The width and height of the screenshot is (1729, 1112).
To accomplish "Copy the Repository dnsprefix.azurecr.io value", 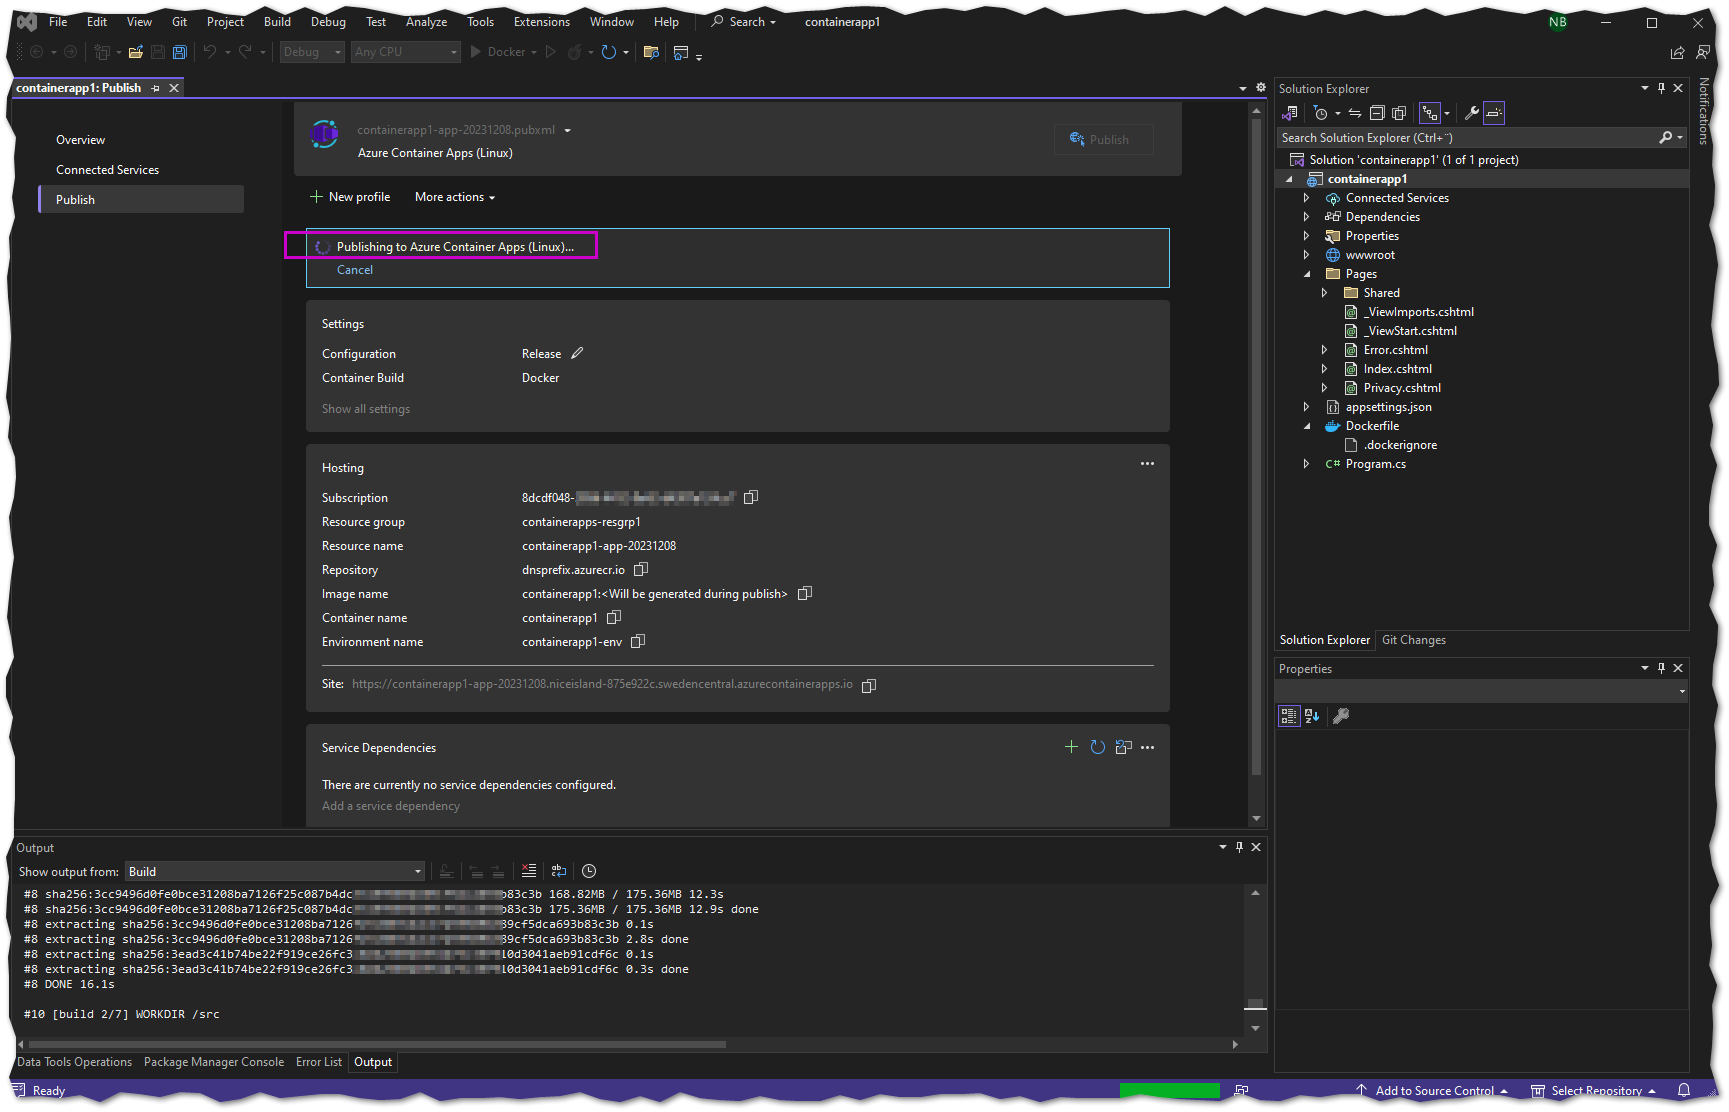I will [641, 569].
